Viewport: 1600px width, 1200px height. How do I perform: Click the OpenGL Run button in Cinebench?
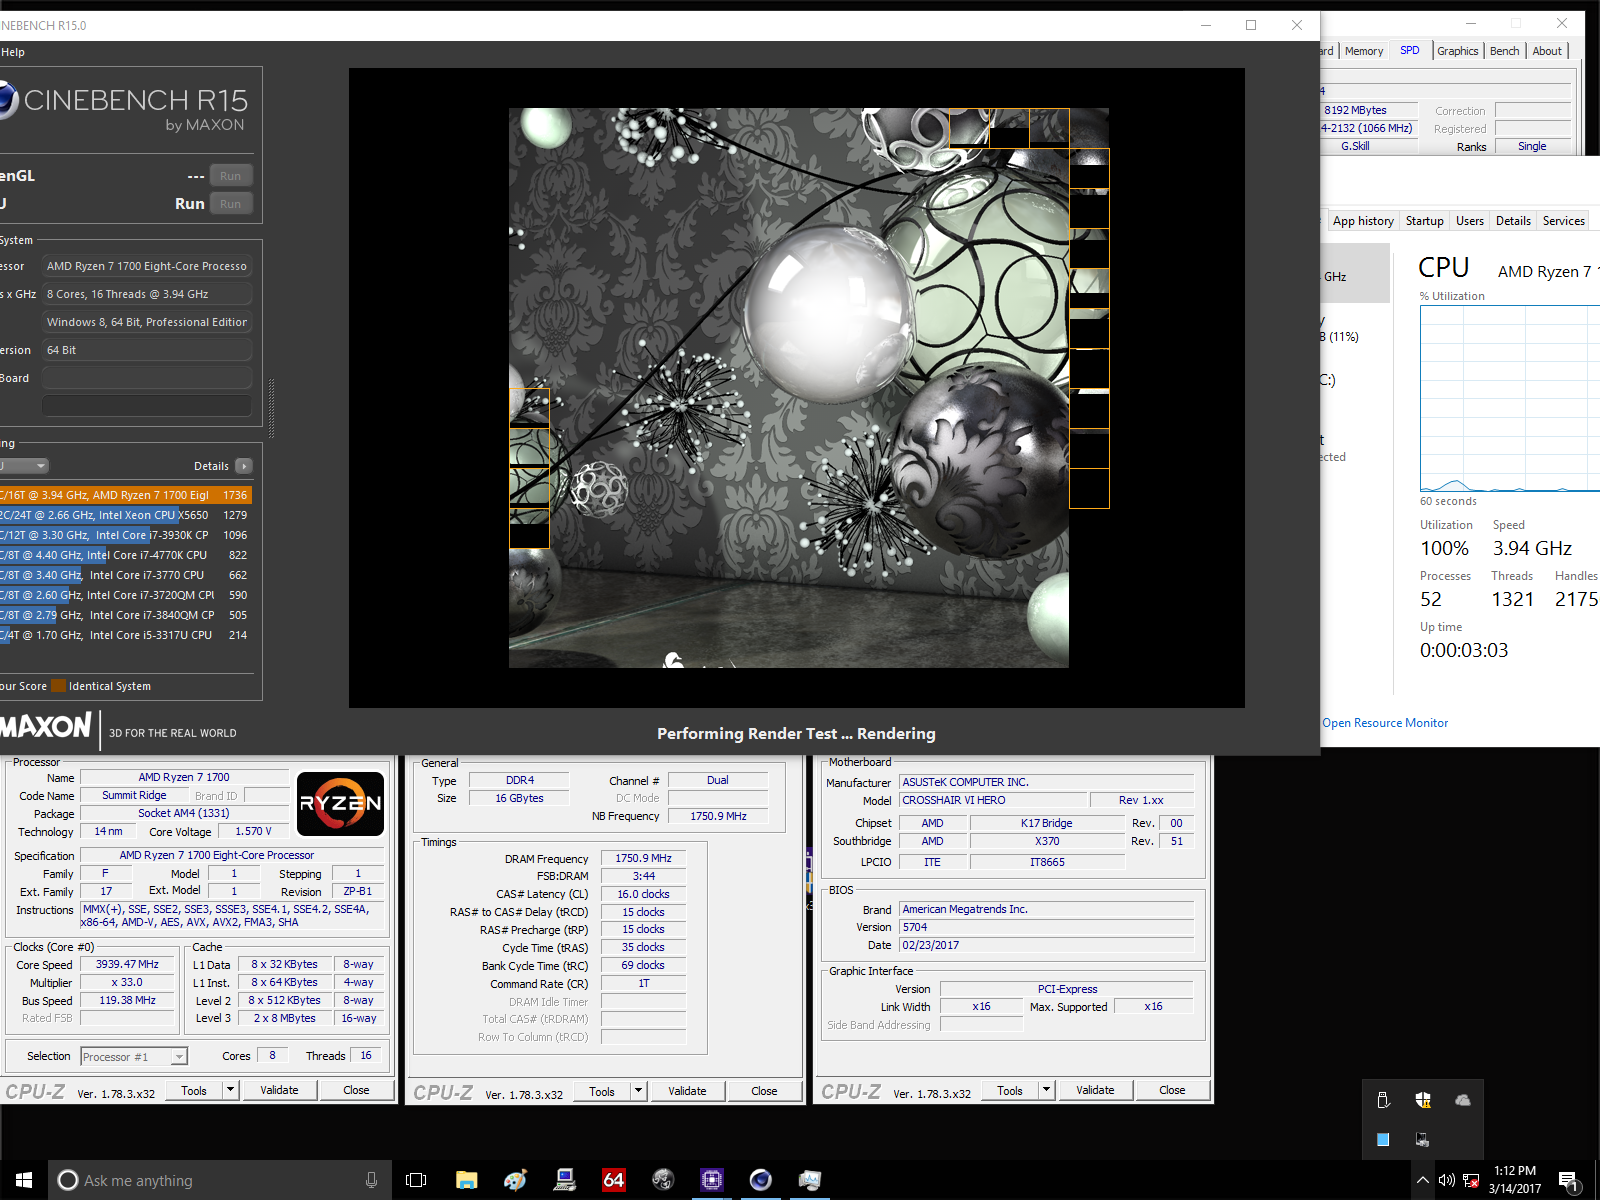click(x=231, y=176)
